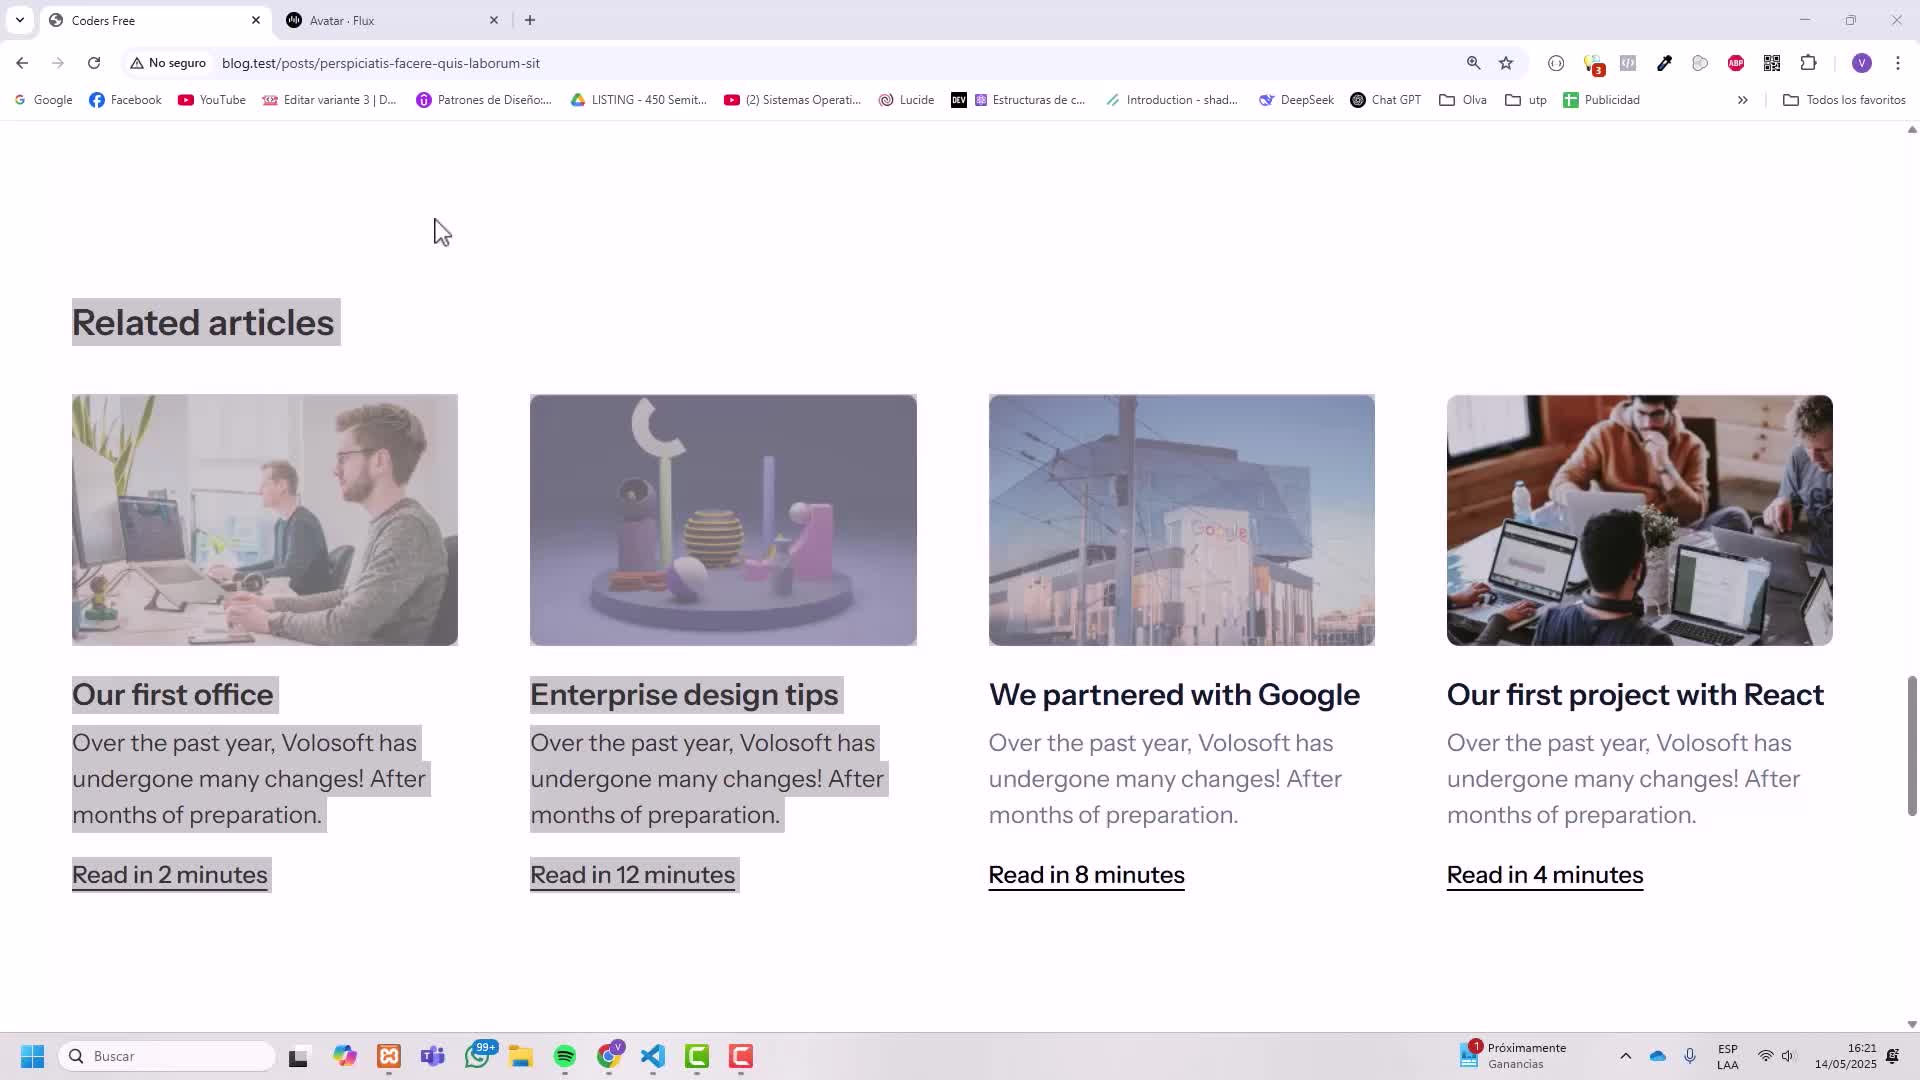The image size is (1920, 1080).
Task: Click the Read in 8 minutes link
Action: pyautogui.click(x=1086, y=875)
